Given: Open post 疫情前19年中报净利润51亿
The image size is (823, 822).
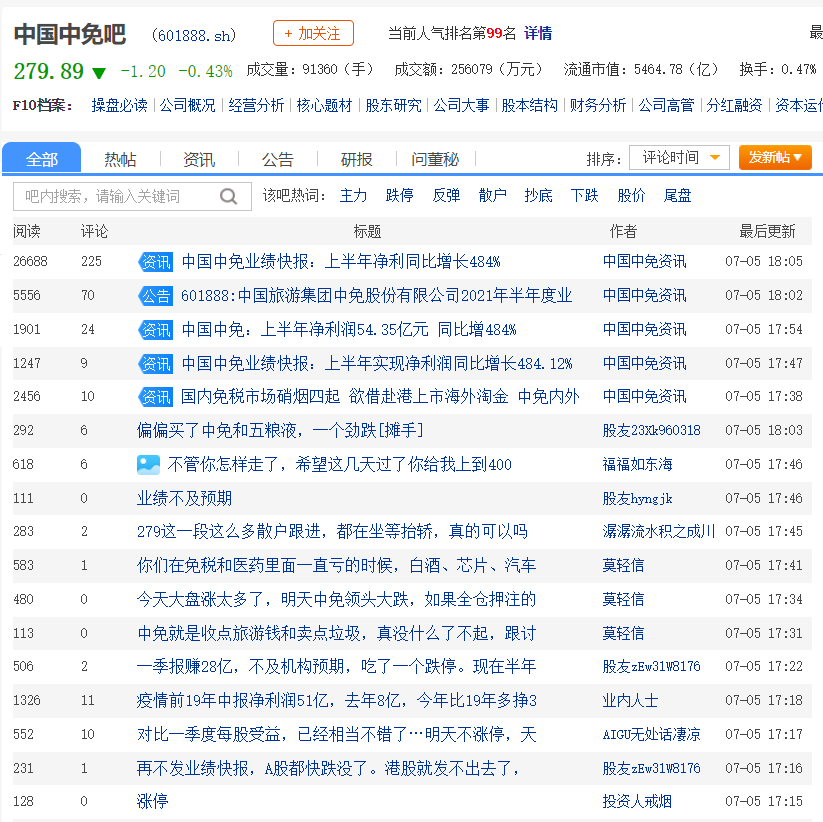Looking at the screenshot, I should pyautogui.click(x=336, y=701).
